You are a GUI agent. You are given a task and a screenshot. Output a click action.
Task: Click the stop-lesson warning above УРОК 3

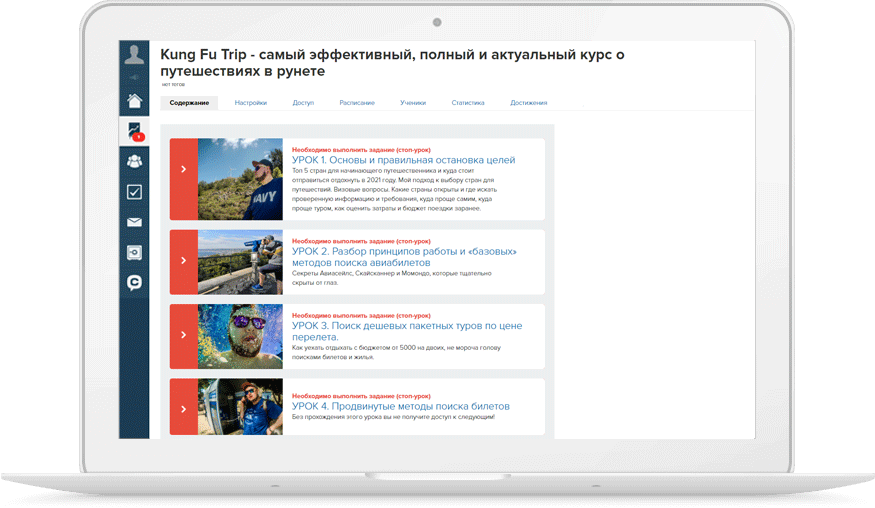pyautogui.click(x=361, y=315)
